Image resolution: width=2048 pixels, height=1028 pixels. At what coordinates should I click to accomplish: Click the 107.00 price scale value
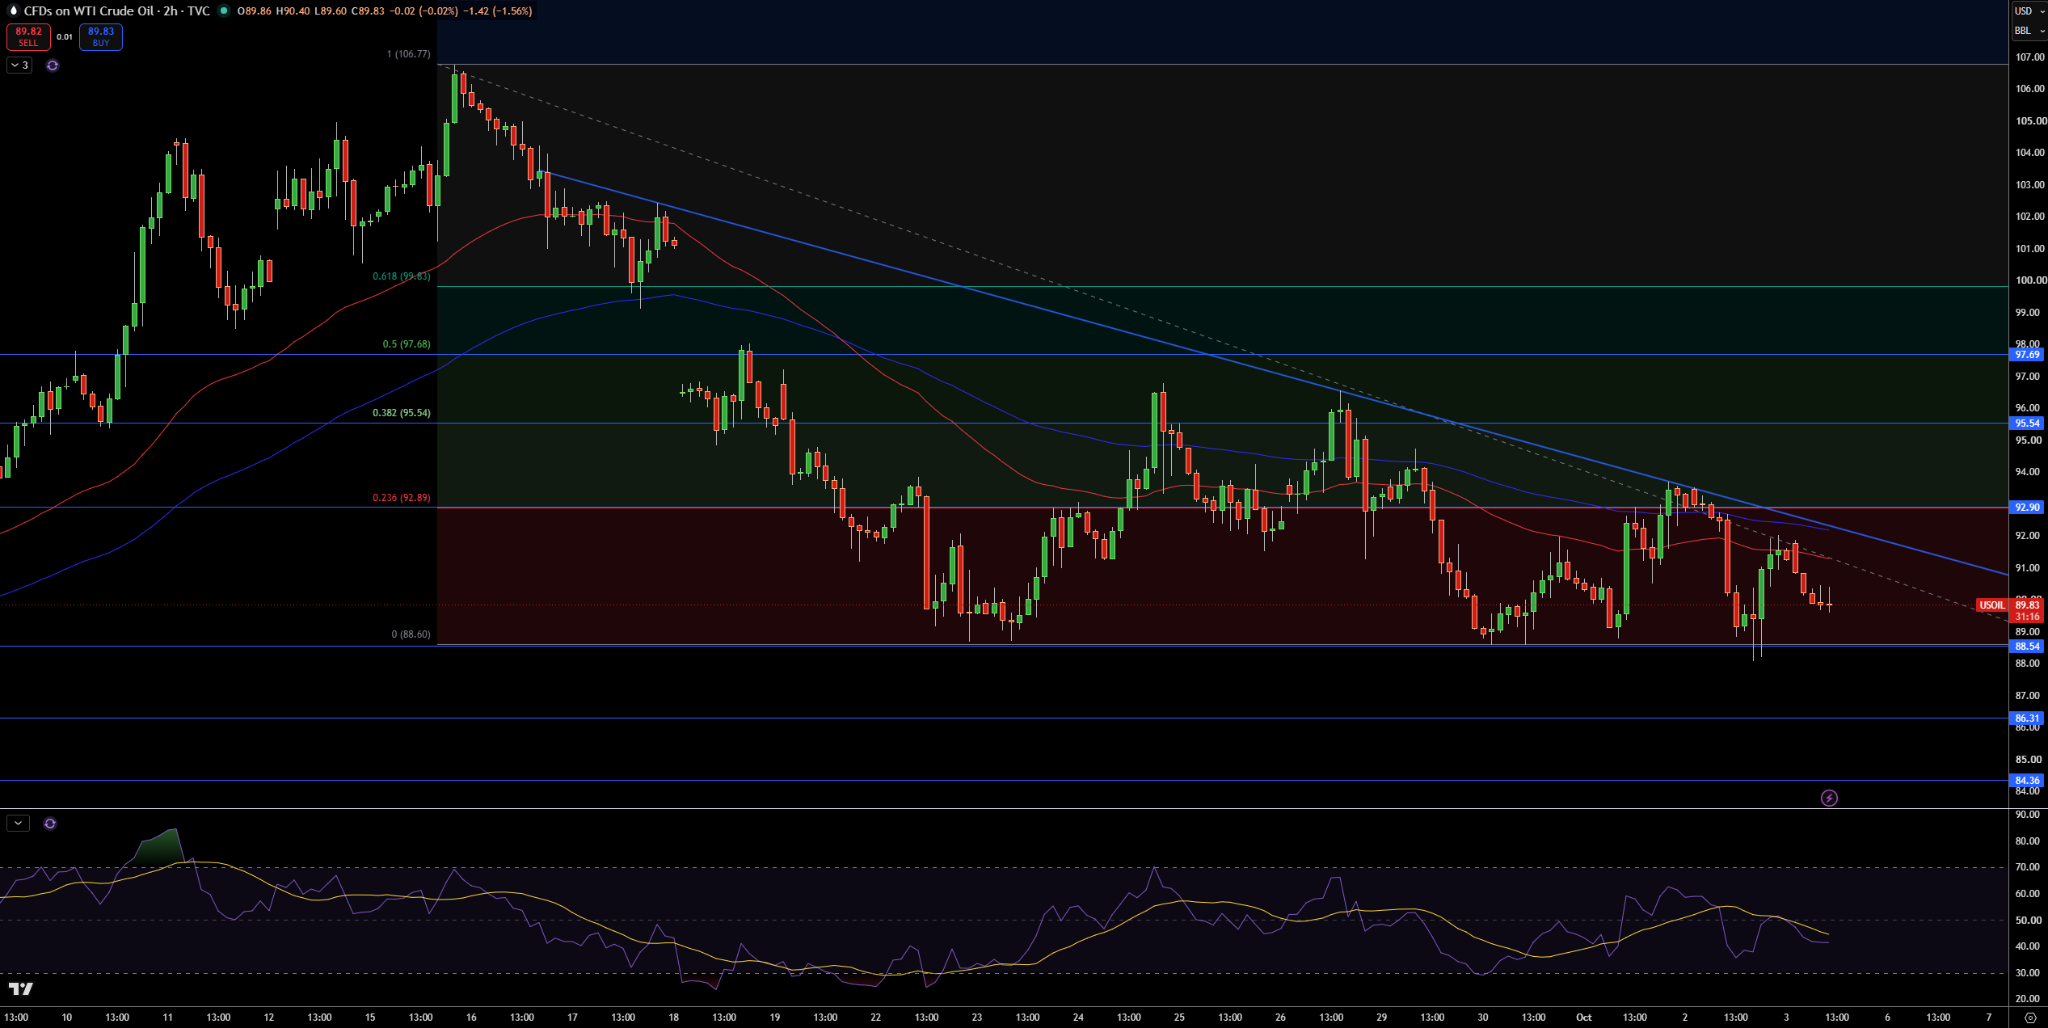(2030, 57)
